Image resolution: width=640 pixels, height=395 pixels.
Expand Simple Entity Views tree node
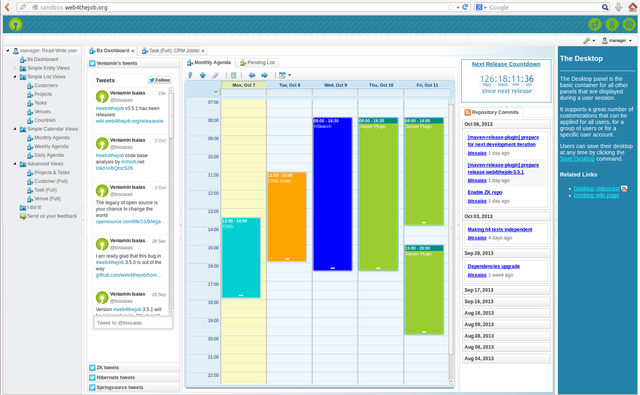pos(15,68)
